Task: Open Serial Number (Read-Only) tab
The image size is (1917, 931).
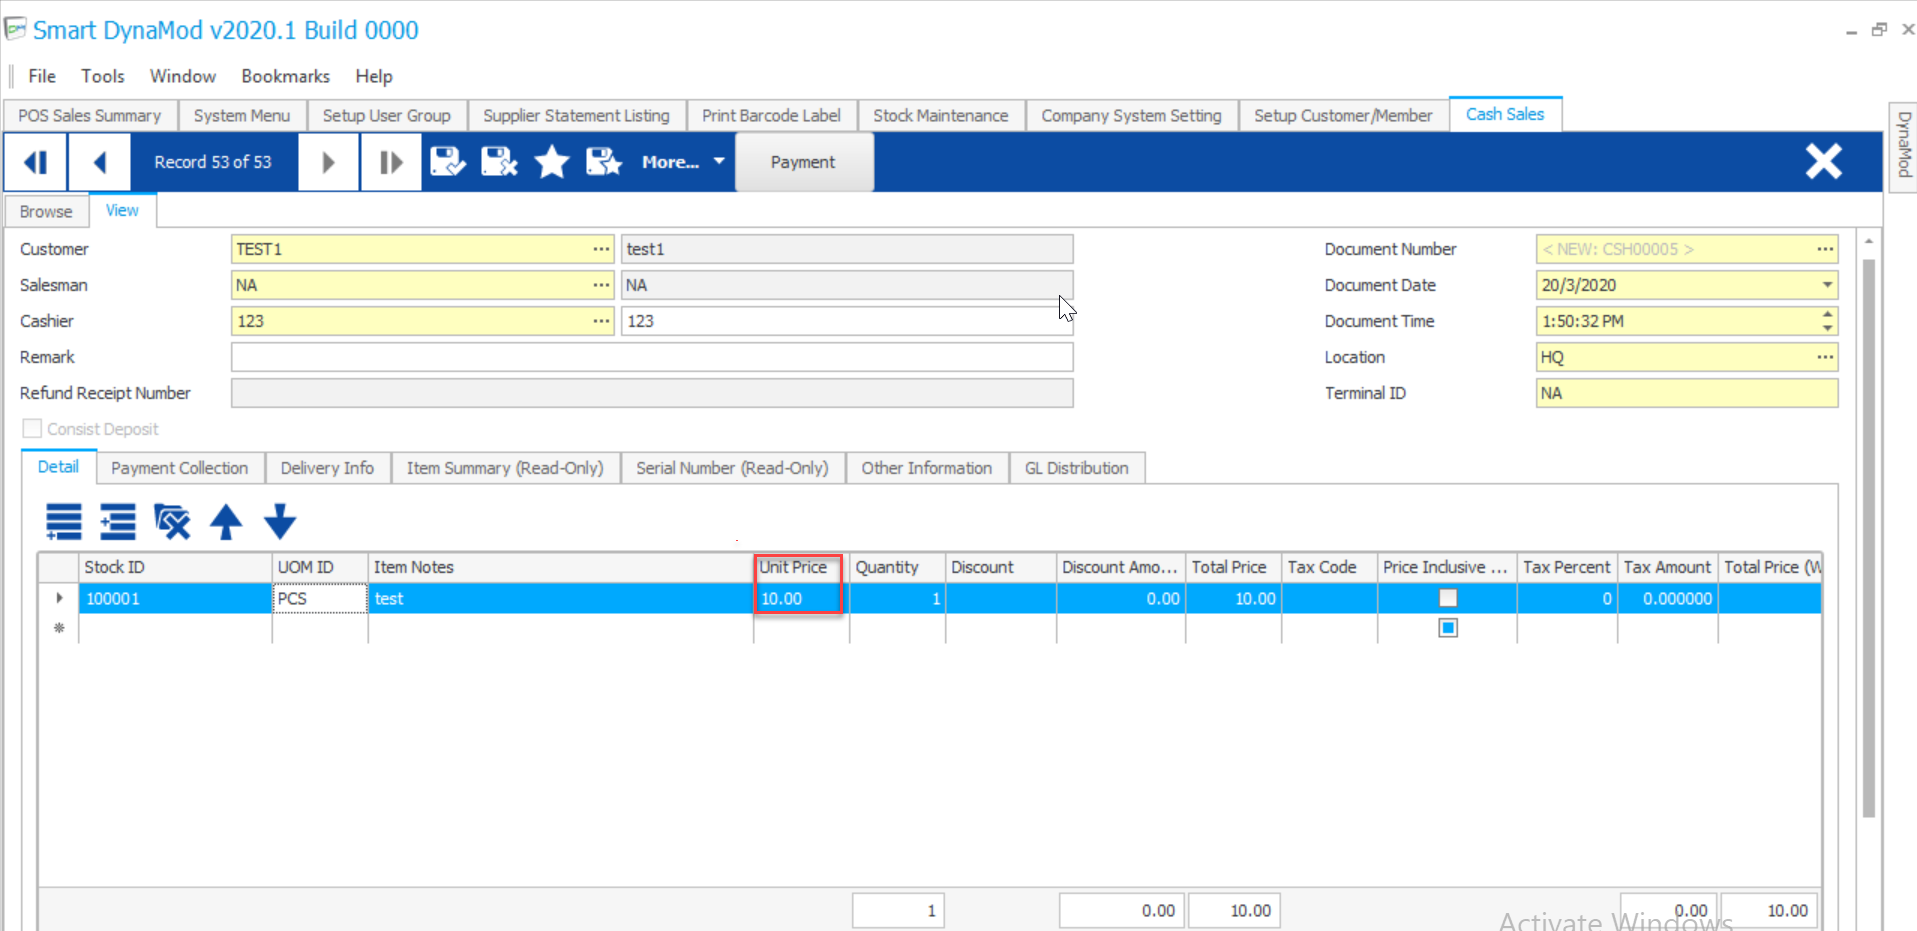Action: [x=732, y=468]
